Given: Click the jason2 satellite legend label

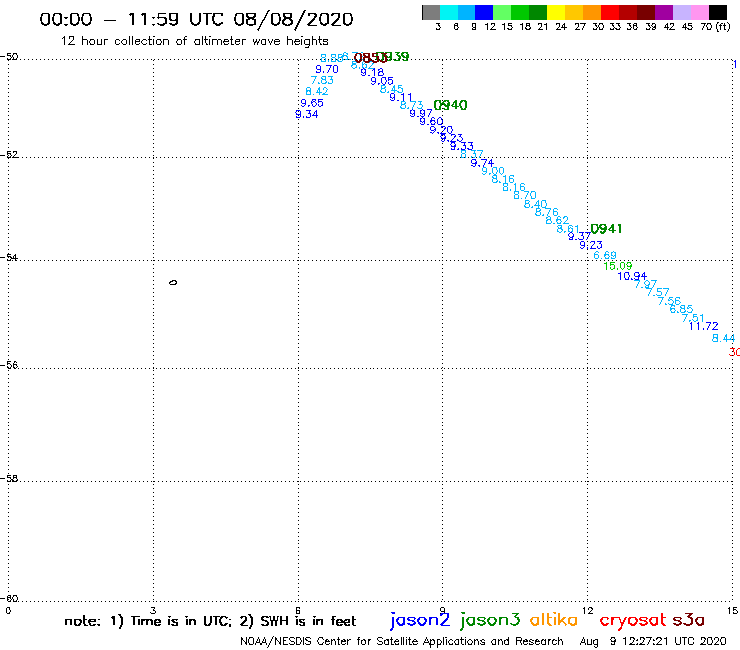Looking at the screenshot, I should (420, 620).
